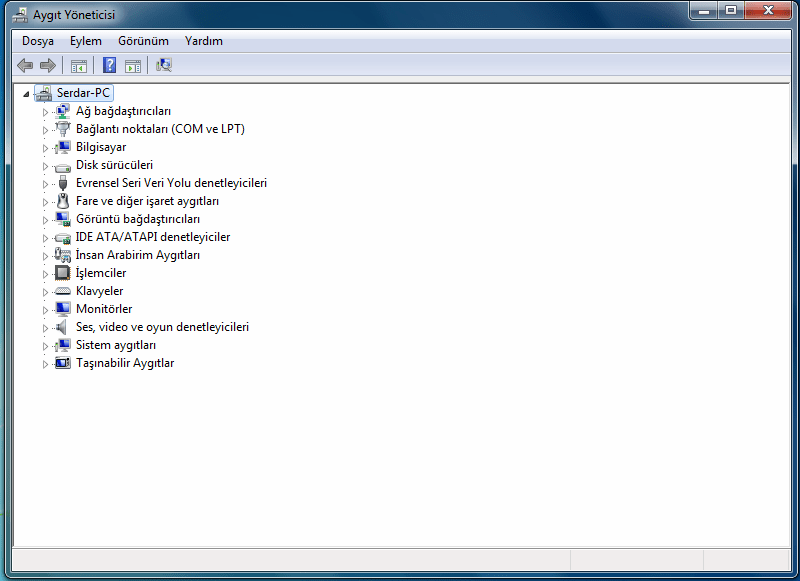Show or hide console tree toolbar icon
This screenshot has width=800, height=581.
tap(79, 66)
